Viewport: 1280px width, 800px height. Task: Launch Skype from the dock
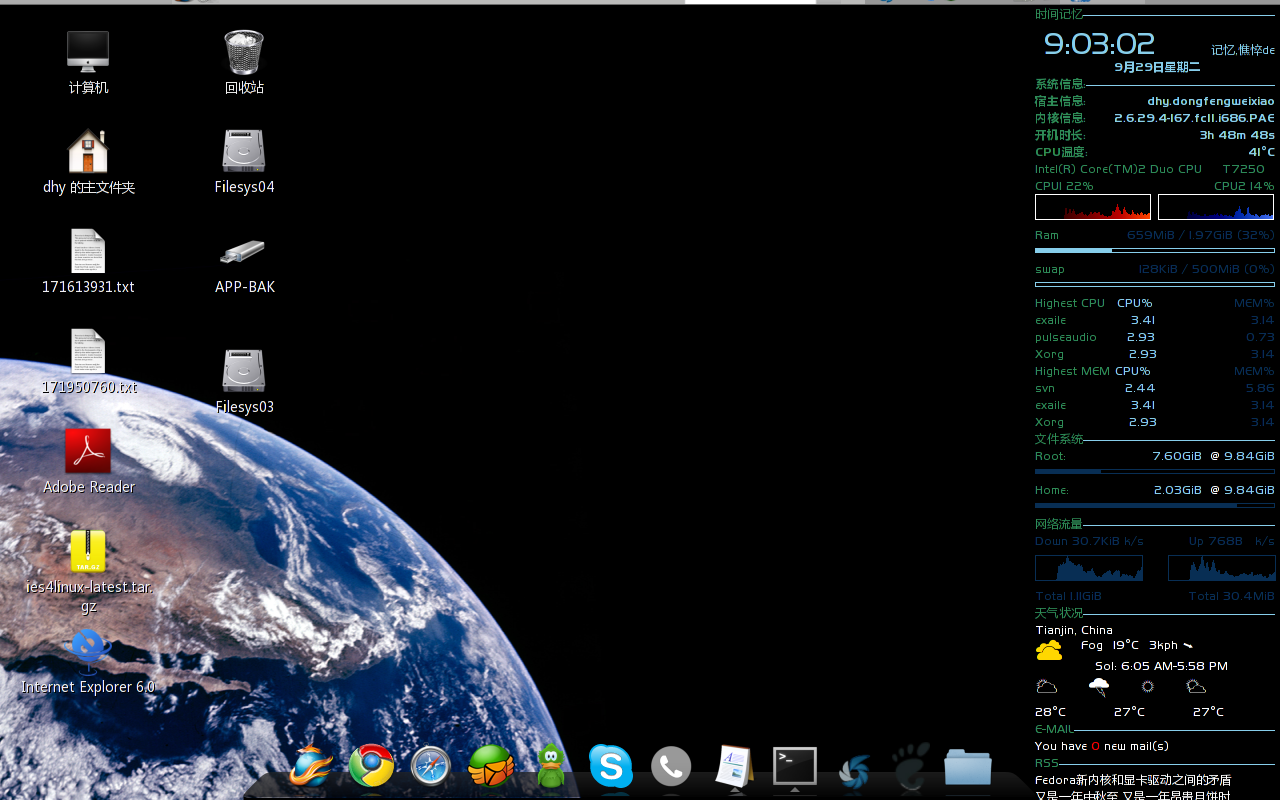tap(611, 767)
